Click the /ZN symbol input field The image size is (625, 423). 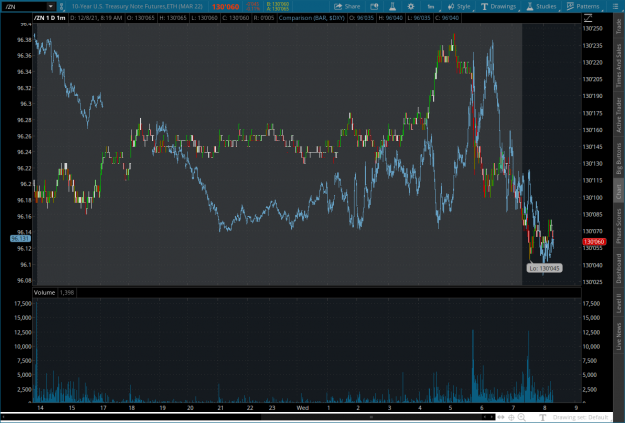click(x=25, y=6)
